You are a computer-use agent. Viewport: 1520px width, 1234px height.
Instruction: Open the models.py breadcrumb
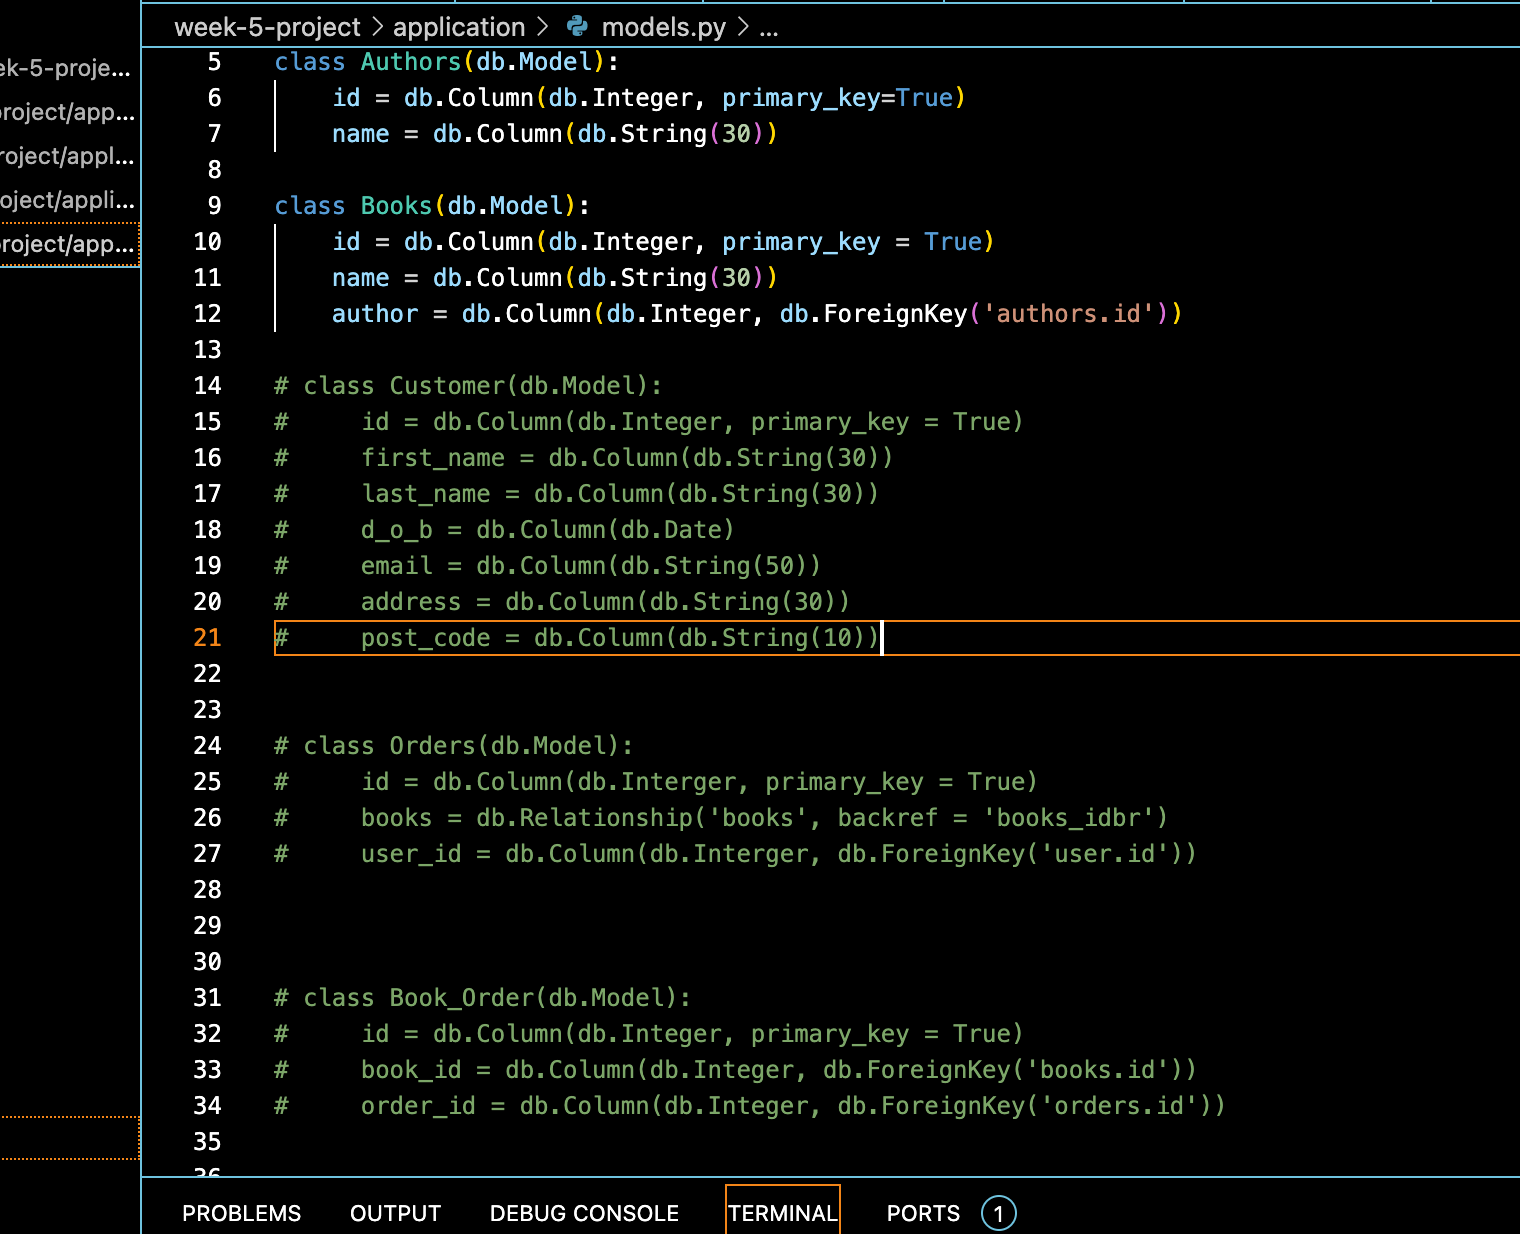click(664, 27)
